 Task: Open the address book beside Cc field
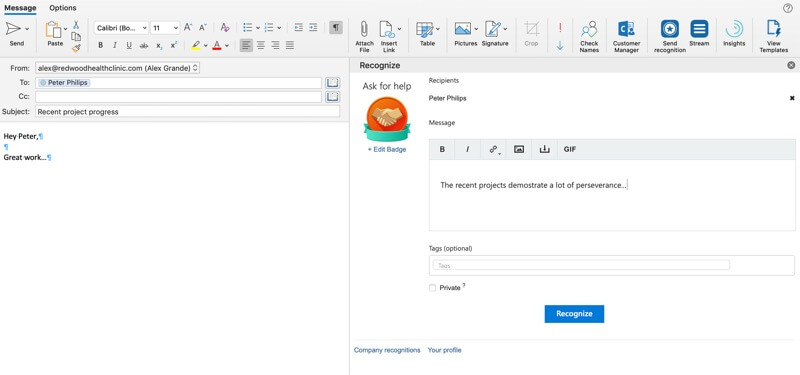point(333,96)
